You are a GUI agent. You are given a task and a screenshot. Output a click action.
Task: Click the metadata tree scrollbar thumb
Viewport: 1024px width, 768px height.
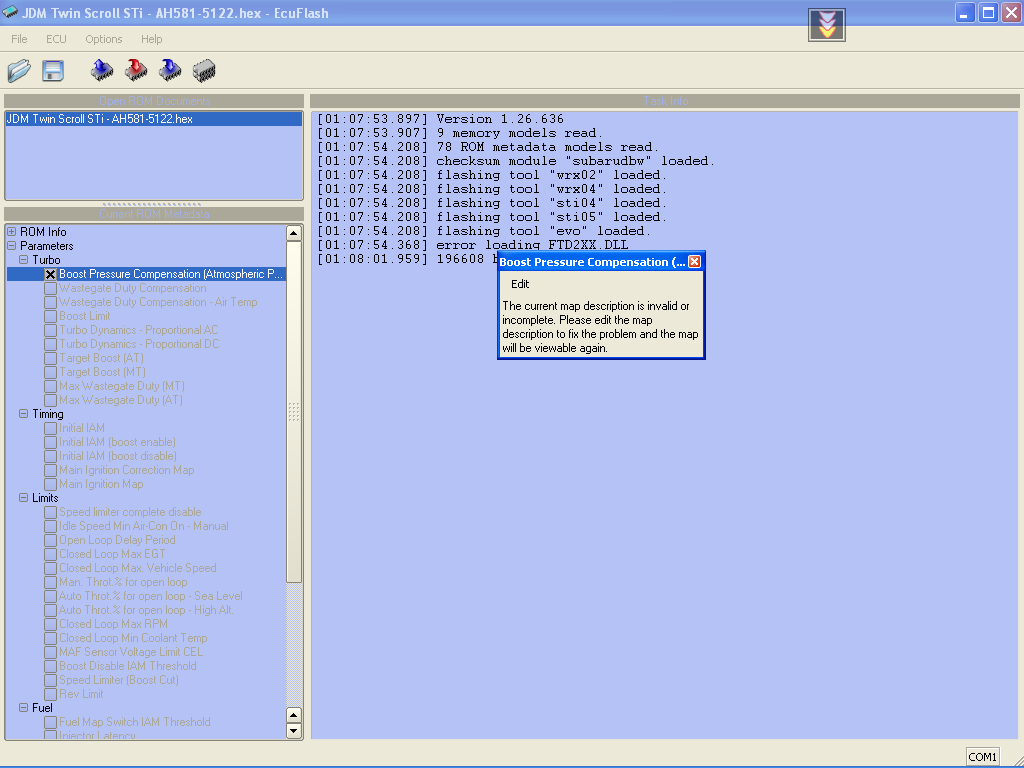(294, 411)
